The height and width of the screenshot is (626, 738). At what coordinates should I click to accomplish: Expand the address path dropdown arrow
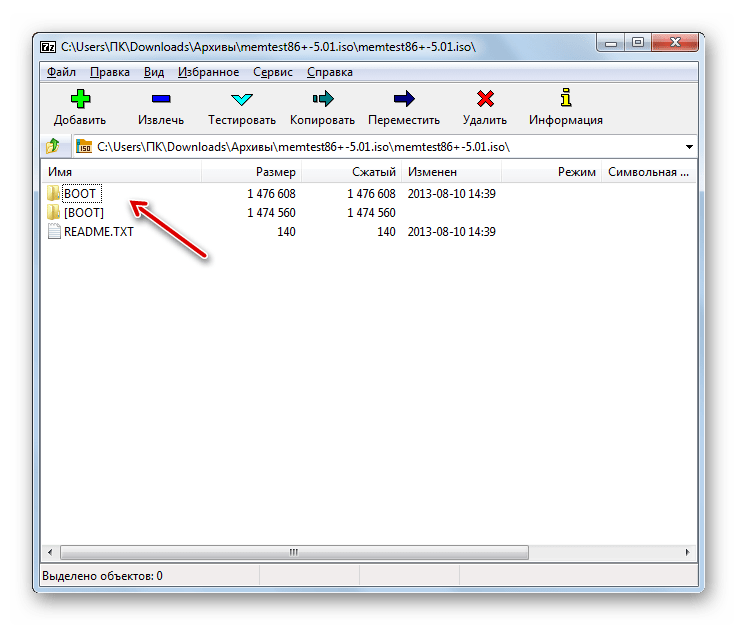point(689,147)
